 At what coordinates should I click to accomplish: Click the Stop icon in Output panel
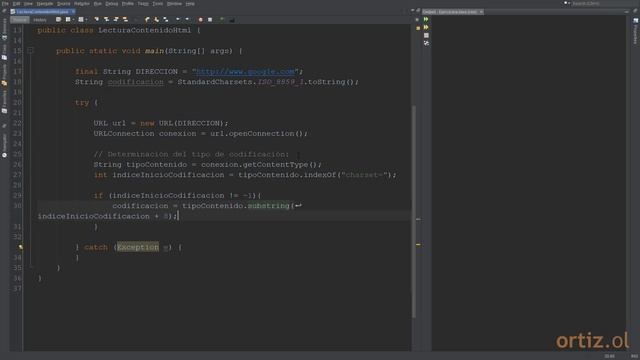pos(426,35)
